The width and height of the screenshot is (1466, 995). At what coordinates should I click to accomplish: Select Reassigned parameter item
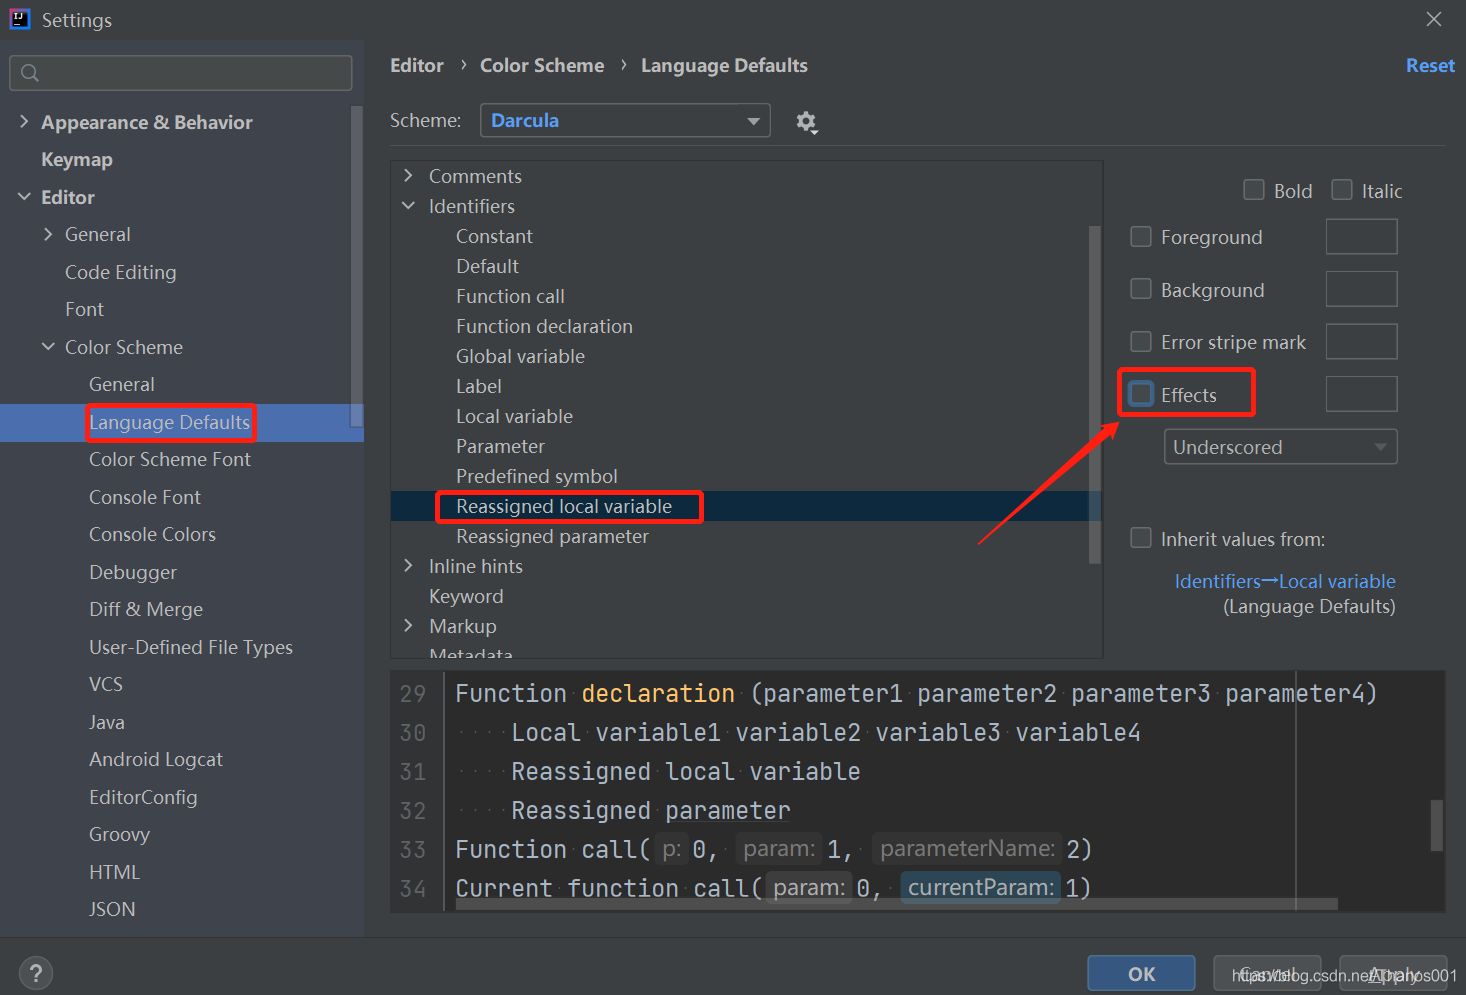tap(552, 536)
